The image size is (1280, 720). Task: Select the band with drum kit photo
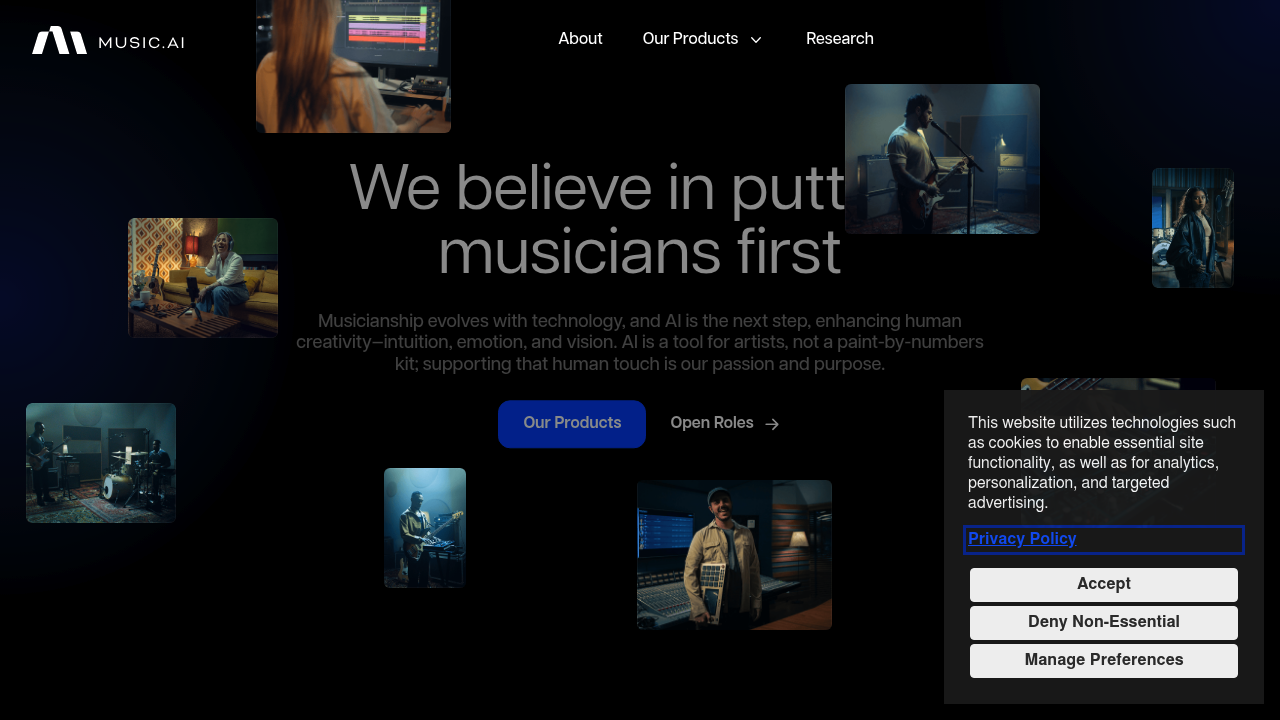point(101,463)
